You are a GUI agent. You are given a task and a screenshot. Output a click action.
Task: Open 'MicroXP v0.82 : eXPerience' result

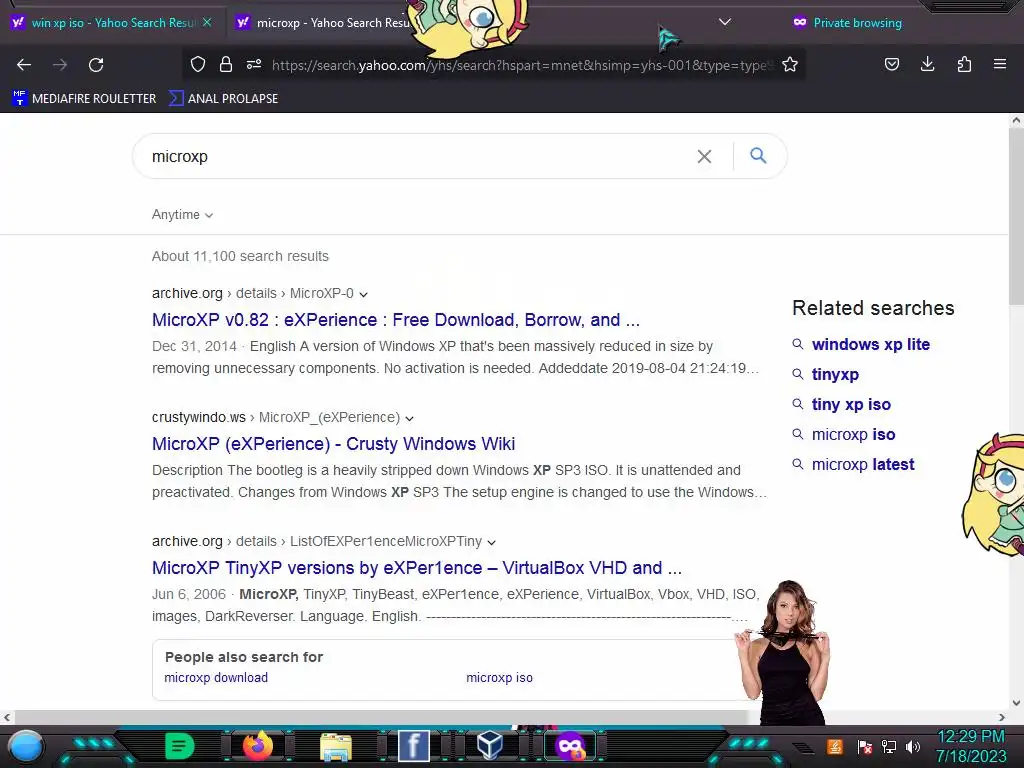click(396, 320)
